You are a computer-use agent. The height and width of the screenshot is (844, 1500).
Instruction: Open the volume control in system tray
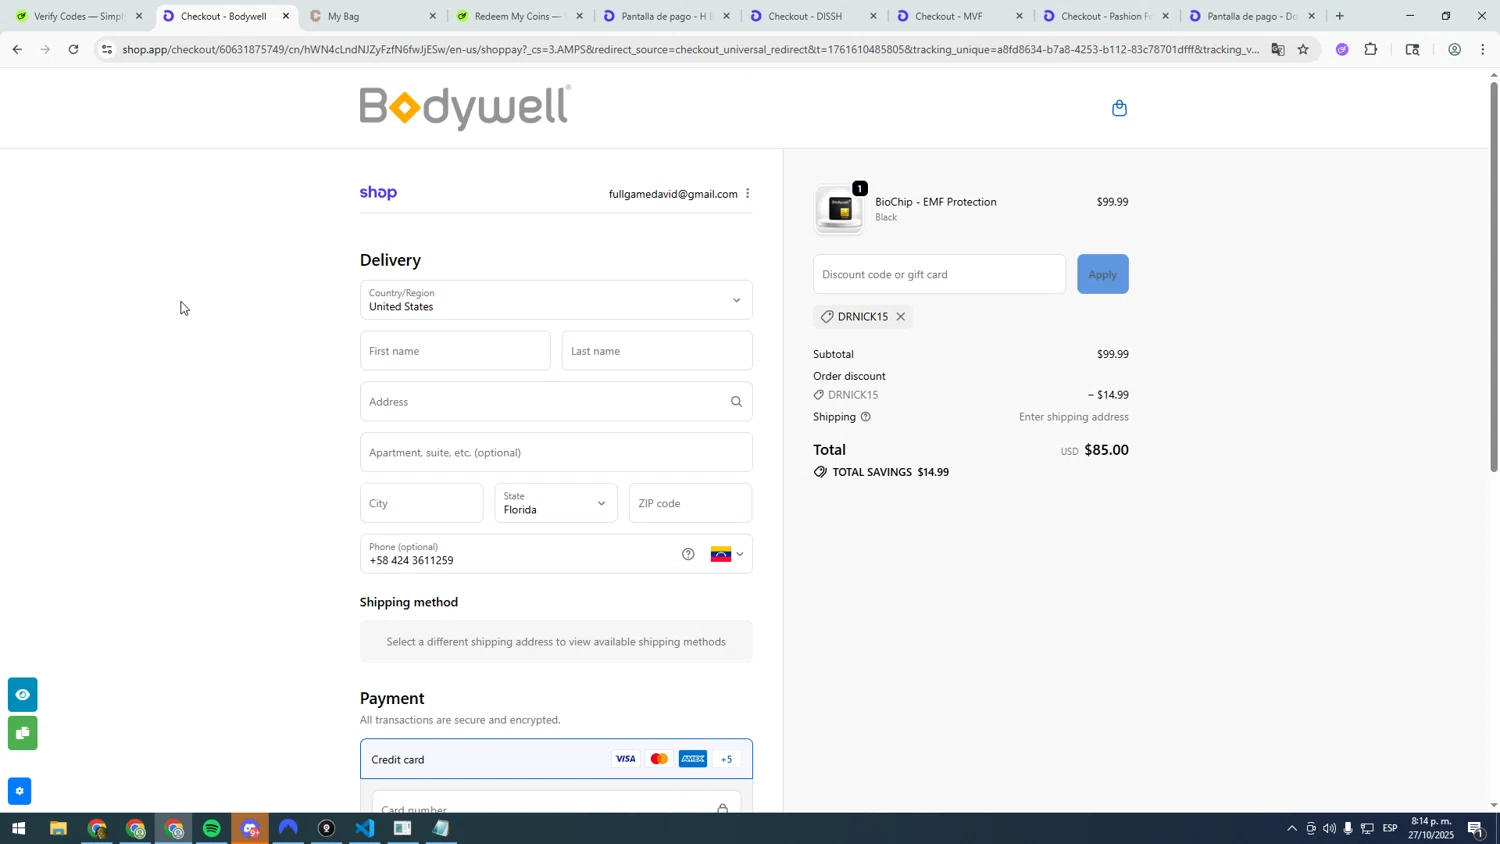(x=1329, y=829)
